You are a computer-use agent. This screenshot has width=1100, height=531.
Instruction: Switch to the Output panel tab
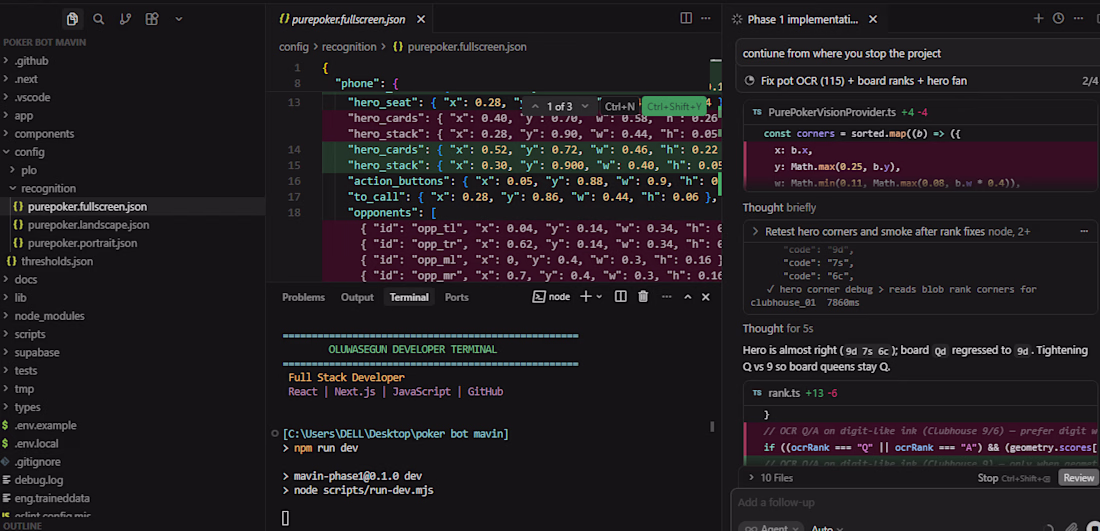point(357,297)
